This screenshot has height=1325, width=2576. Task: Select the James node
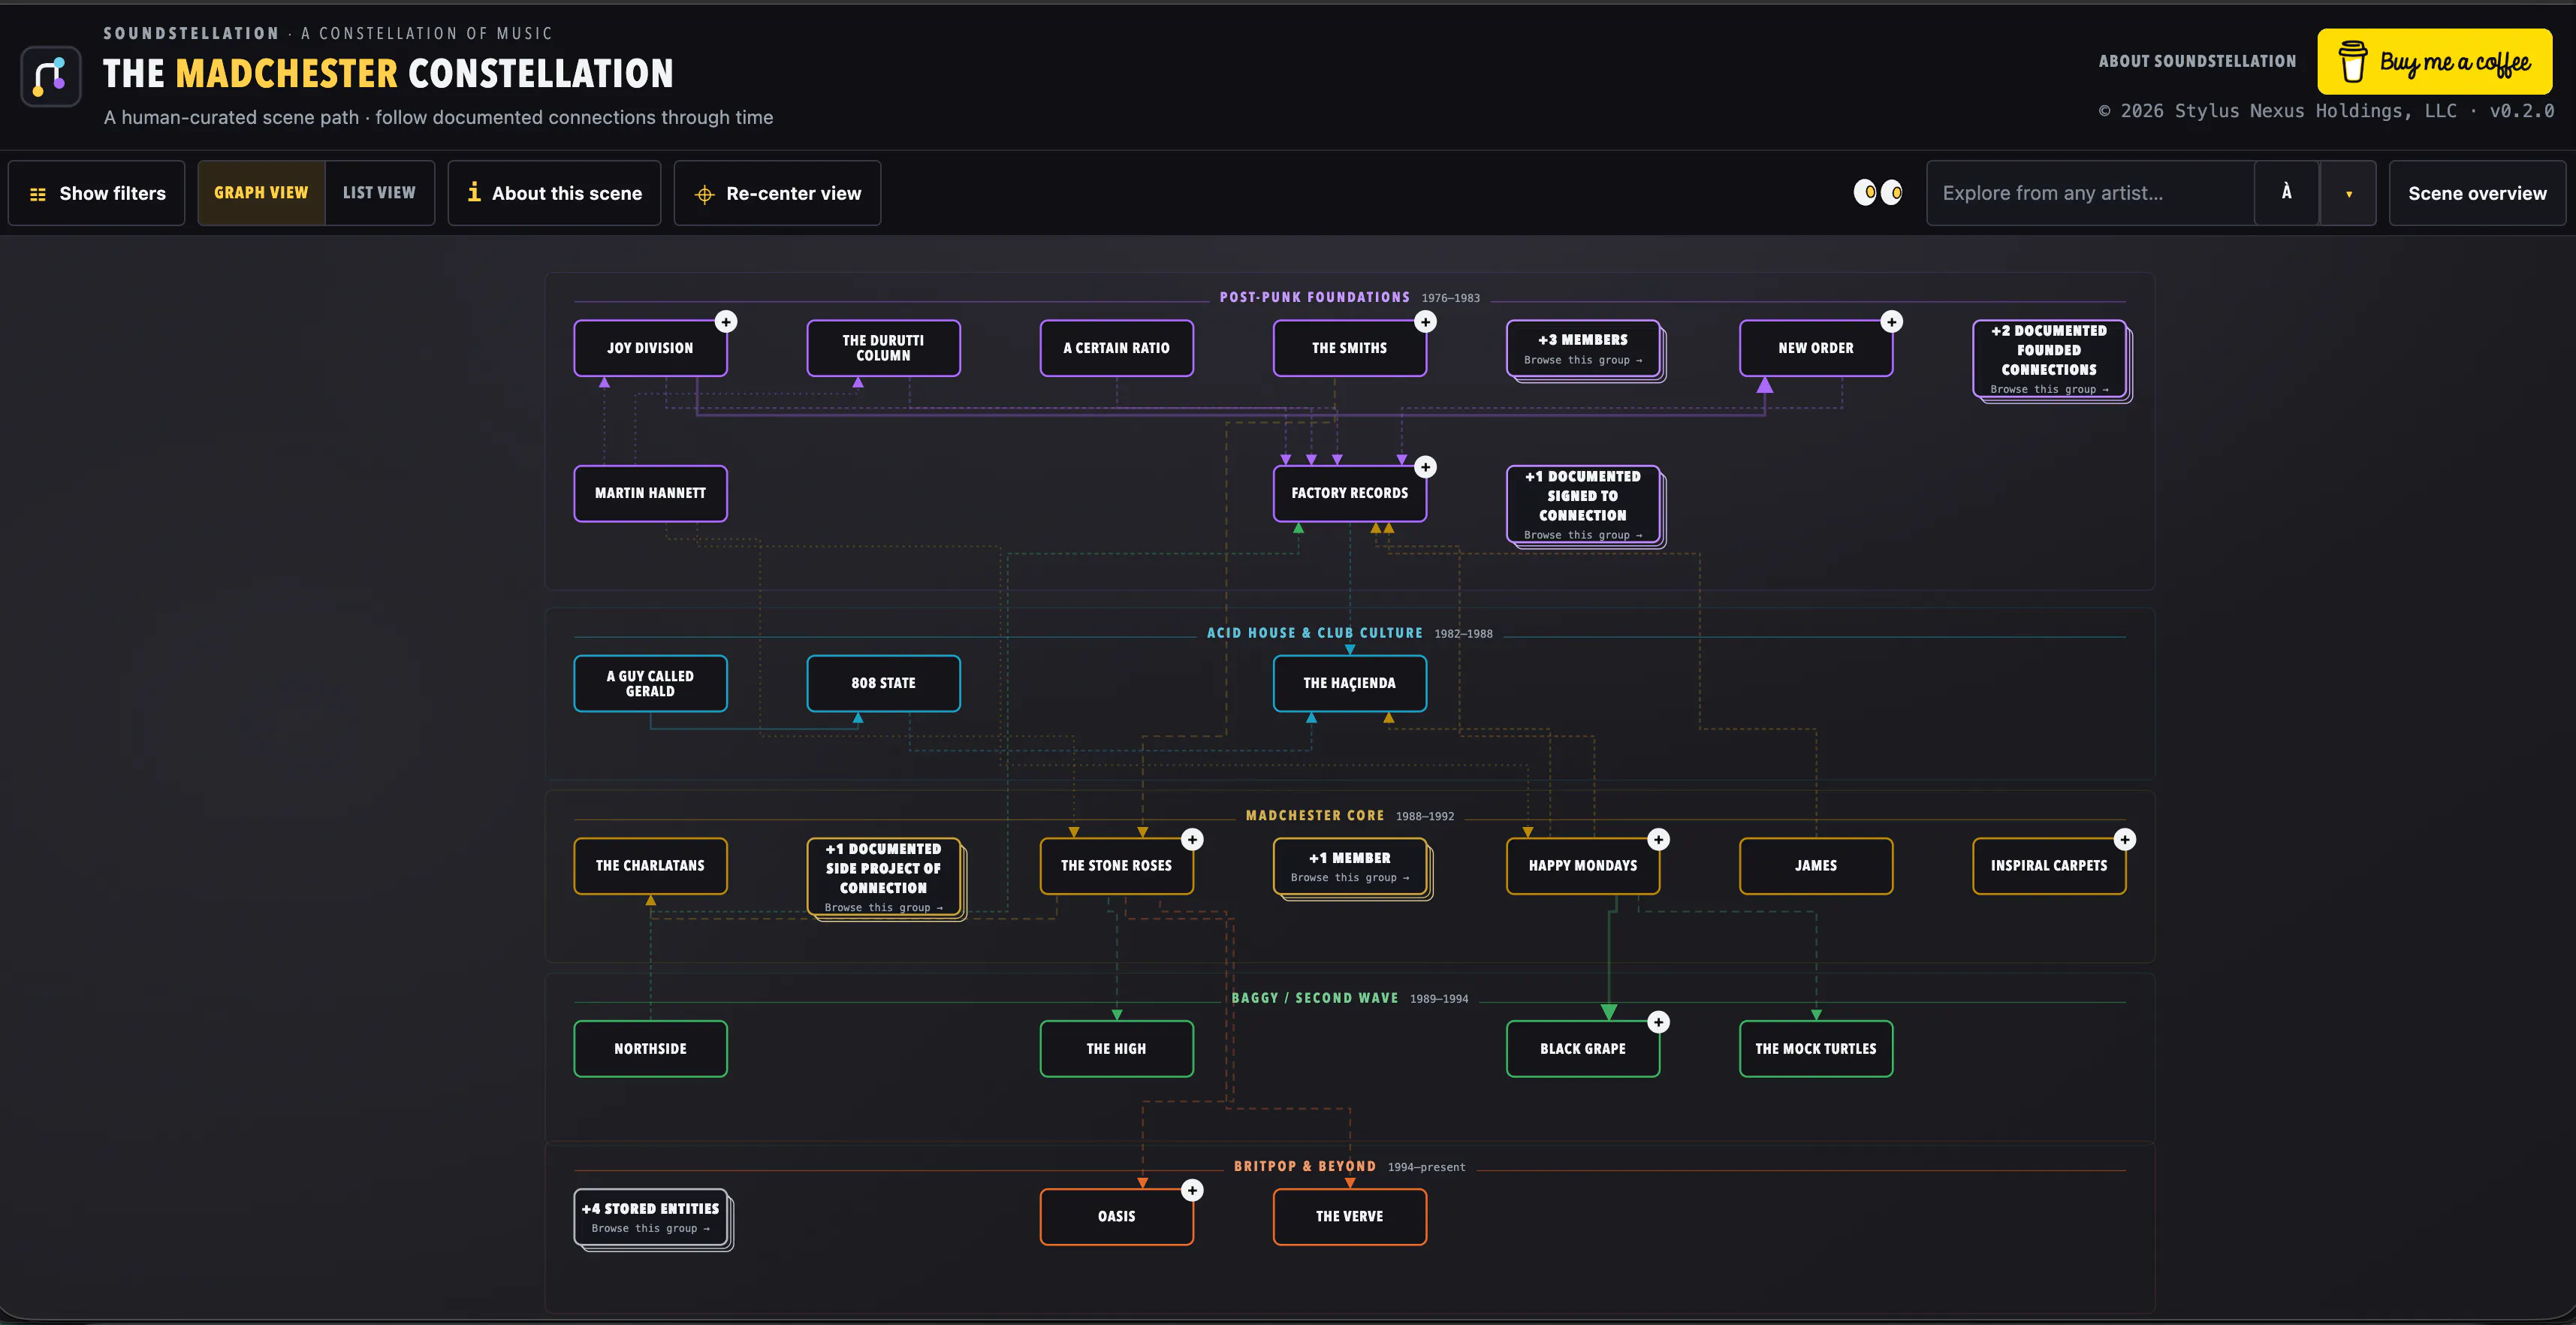pyautogui.click(x=1816, y=866)
